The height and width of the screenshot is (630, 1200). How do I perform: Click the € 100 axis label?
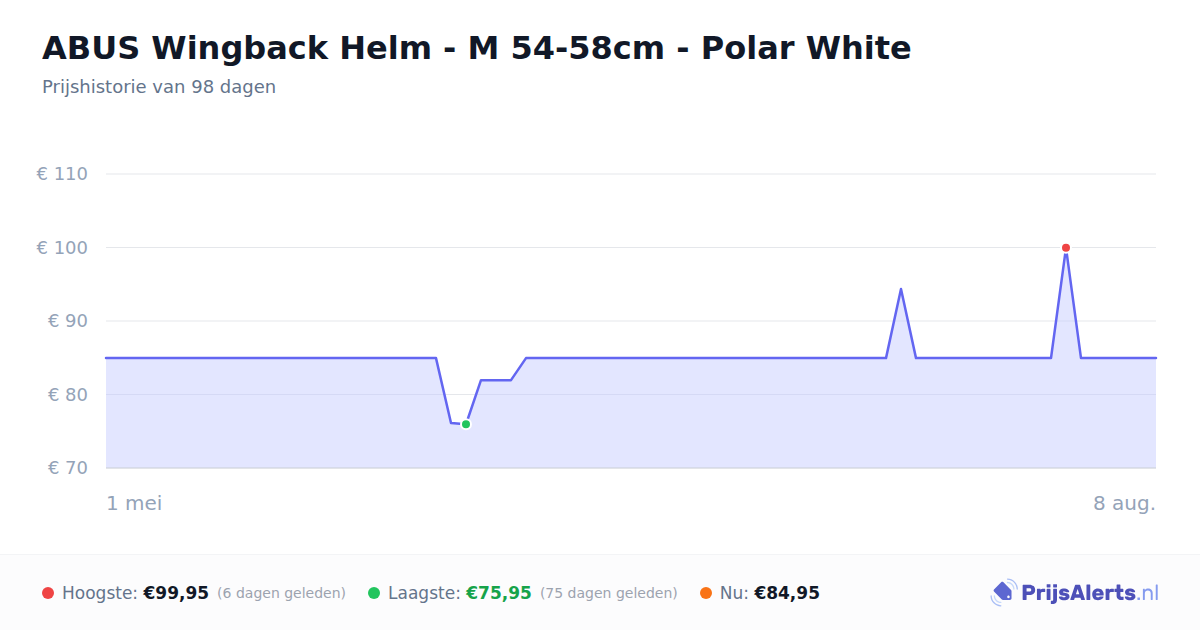pyautogui.click(x=62, y=248)
